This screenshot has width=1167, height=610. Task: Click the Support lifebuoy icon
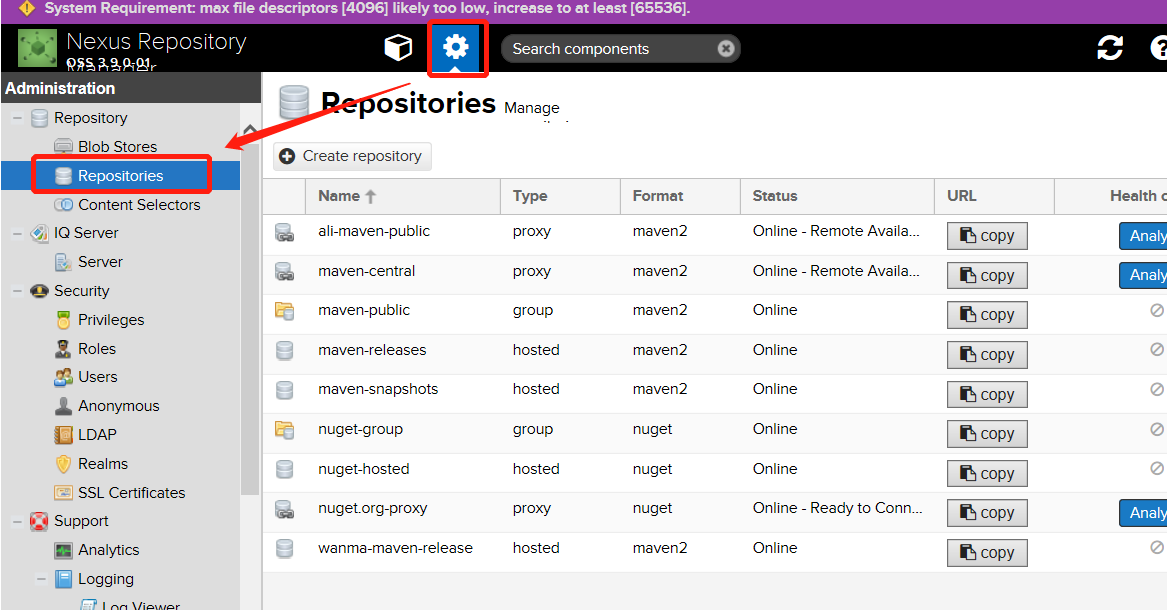[39, 521]
